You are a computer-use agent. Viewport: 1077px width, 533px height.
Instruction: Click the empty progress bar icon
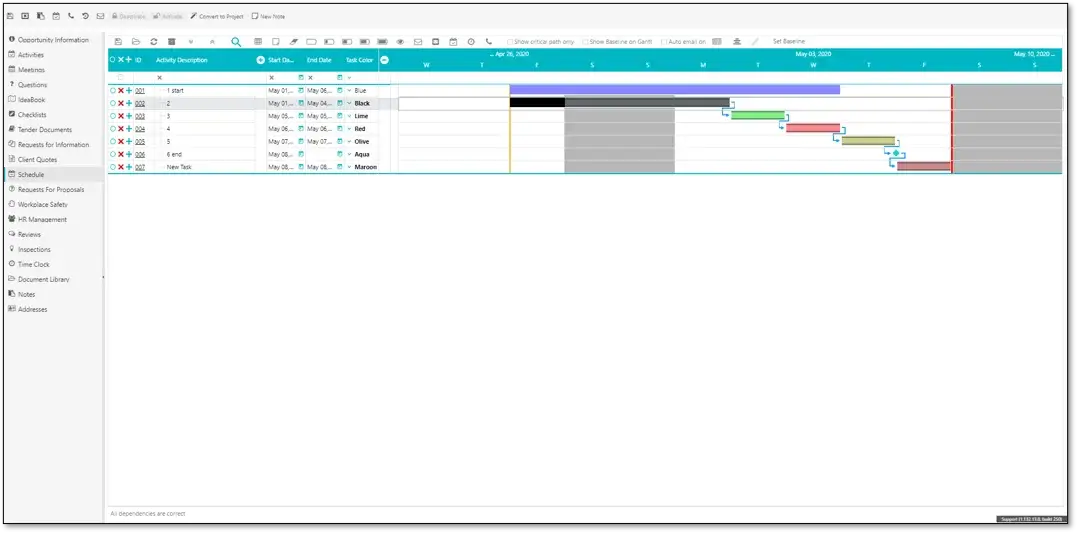point(311,42)
